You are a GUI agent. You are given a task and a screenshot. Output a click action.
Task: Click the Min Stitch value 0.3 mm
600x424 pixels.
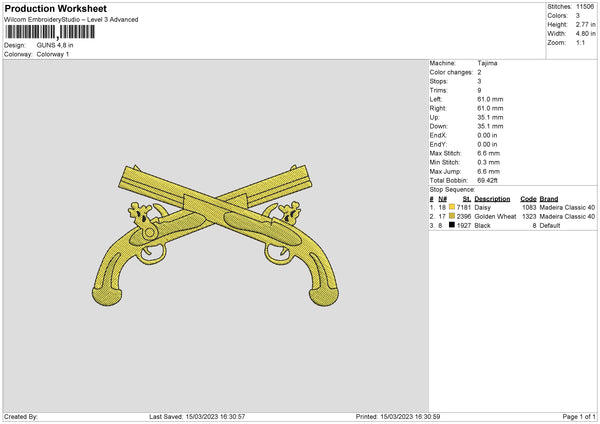[x=488, y=162]
